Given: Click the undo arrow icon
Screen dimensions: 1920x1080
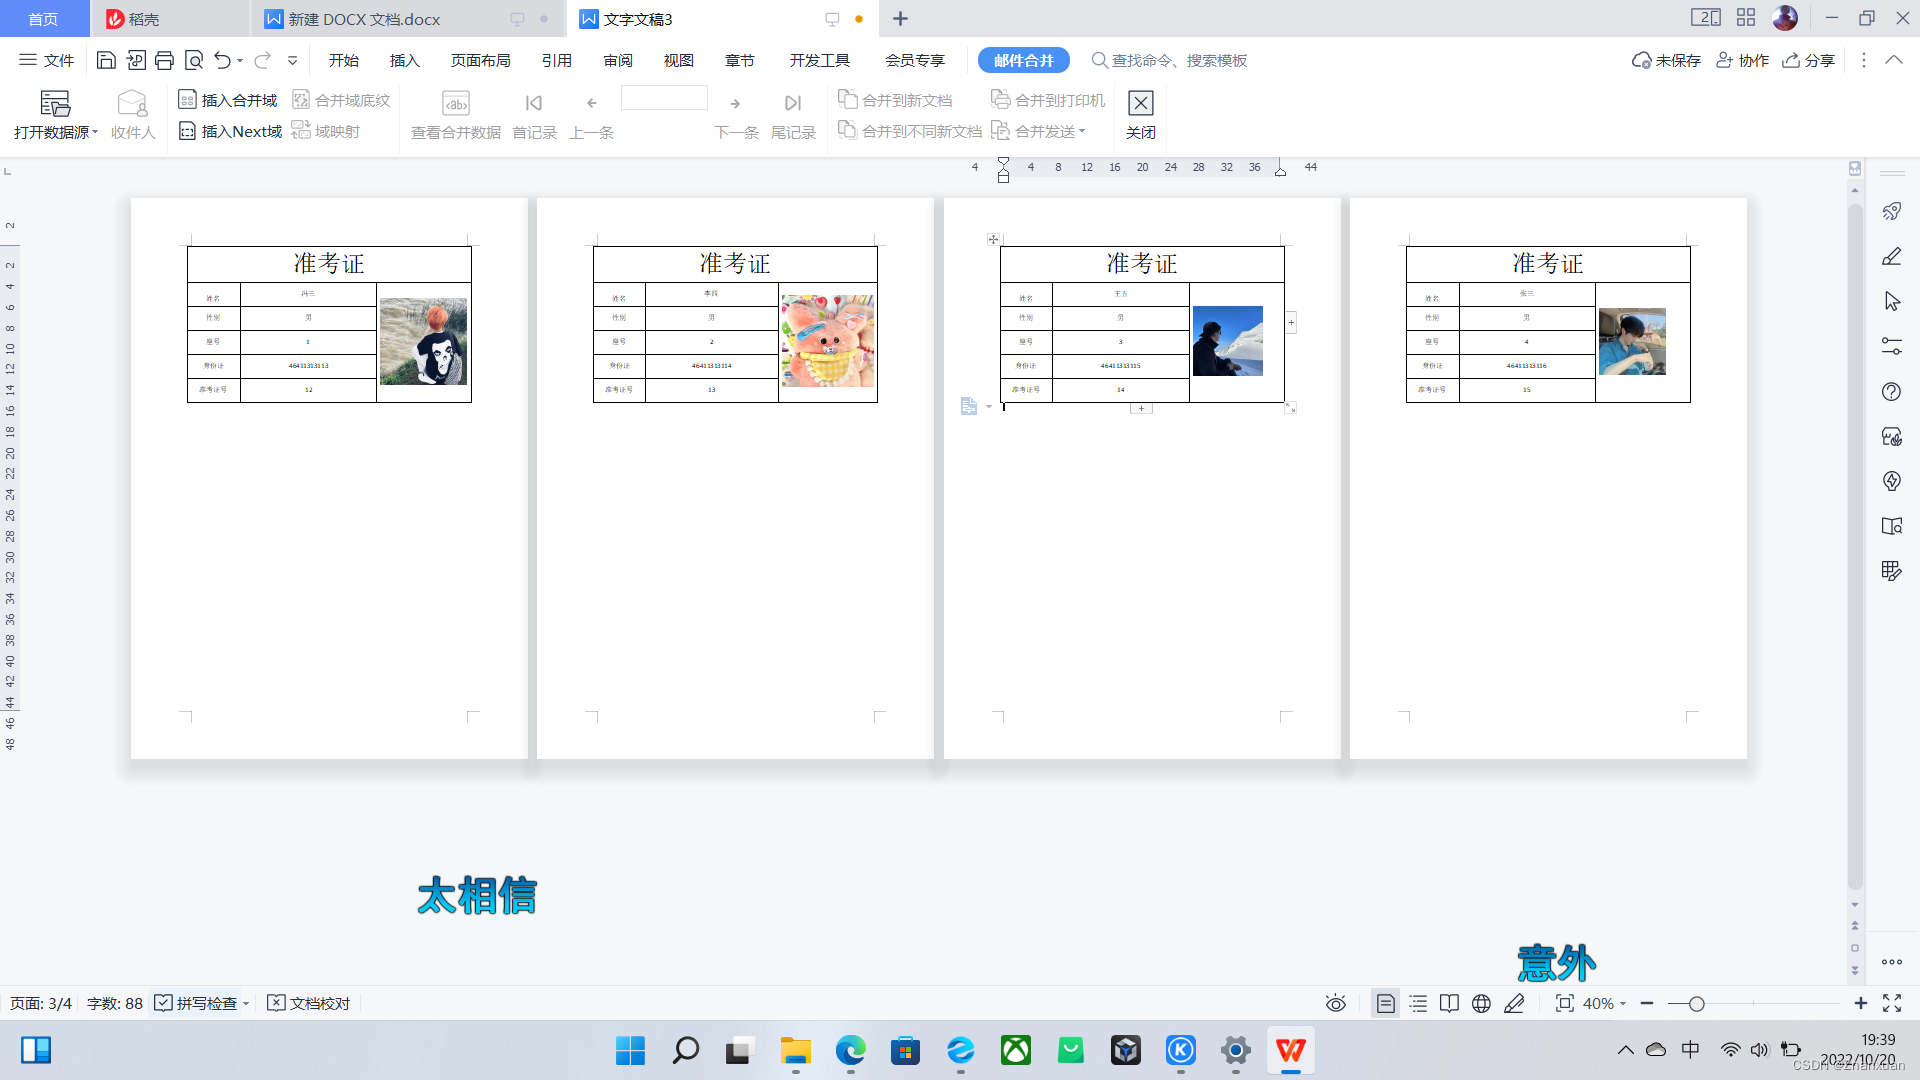Looking at the screenshot, I should [x=222, y=61].
